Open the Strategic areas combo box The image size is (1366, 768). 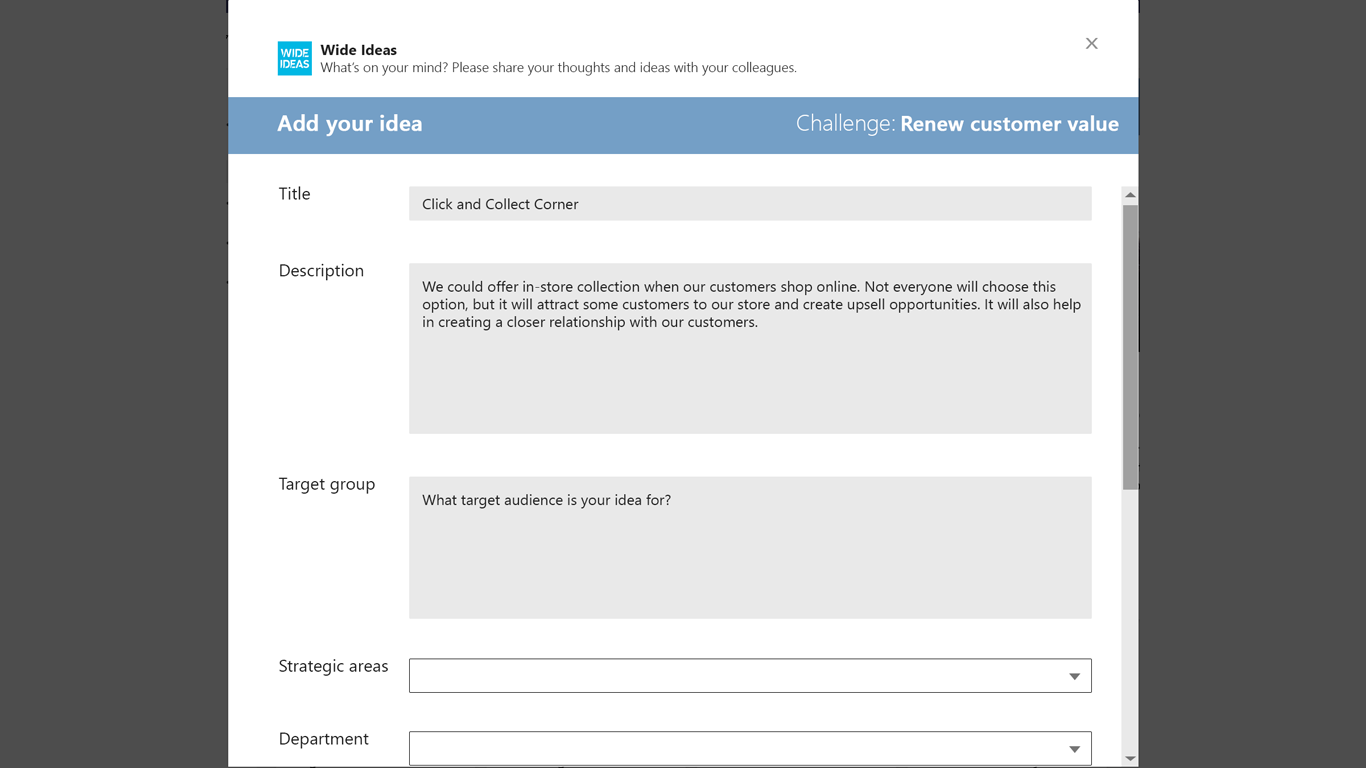(740, 676)
